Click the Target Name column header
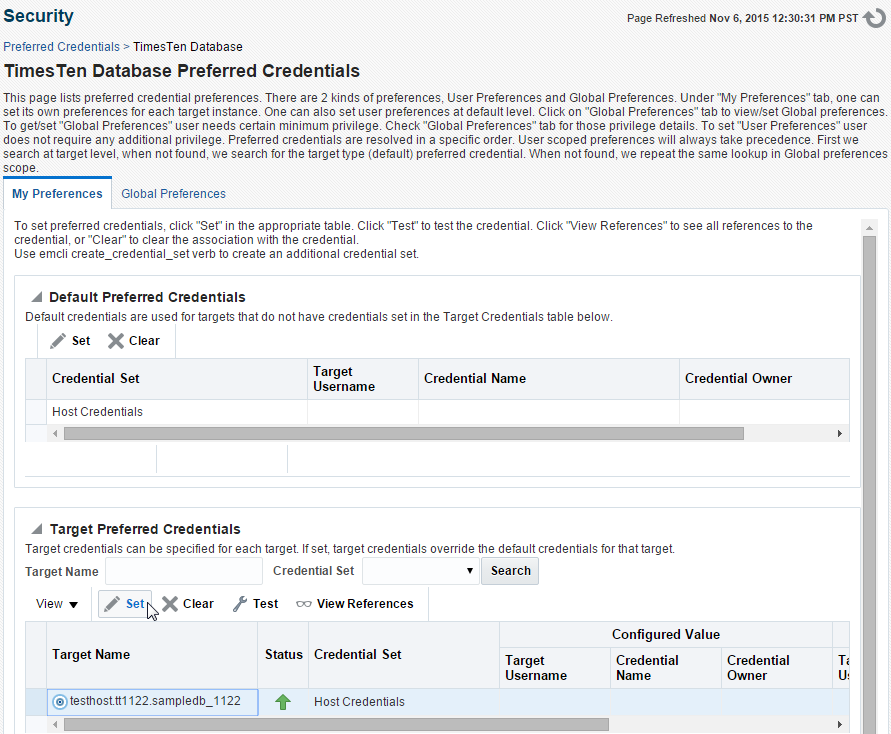This screenshot has height=734, width=891. click(x=152, y=655)
